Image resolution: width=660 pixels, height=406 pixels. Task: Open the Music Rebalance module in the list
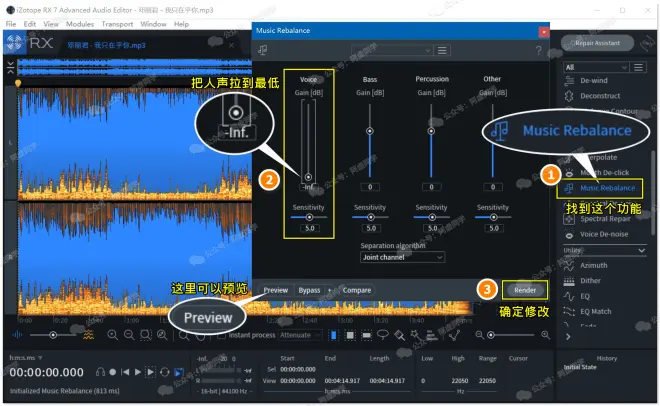[606, 187]
